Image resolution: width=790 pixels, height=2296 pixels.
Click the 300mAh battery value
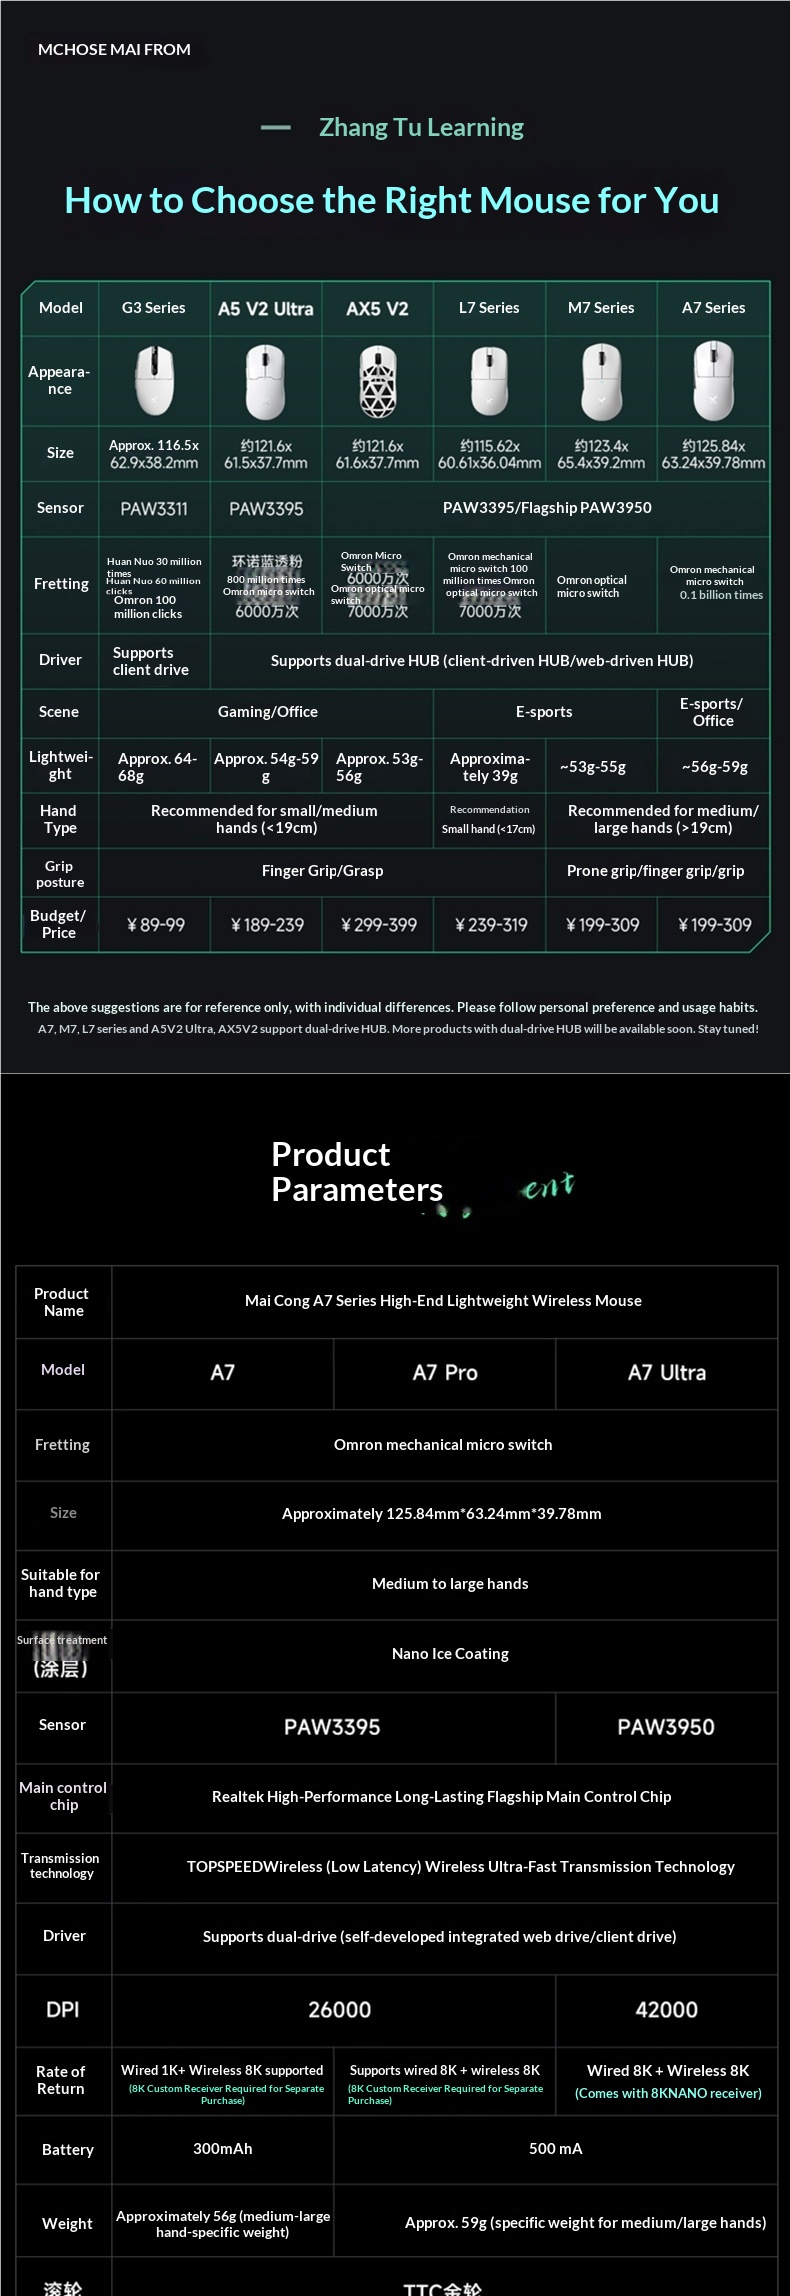pyautogui.click(x=223, y=2149)
